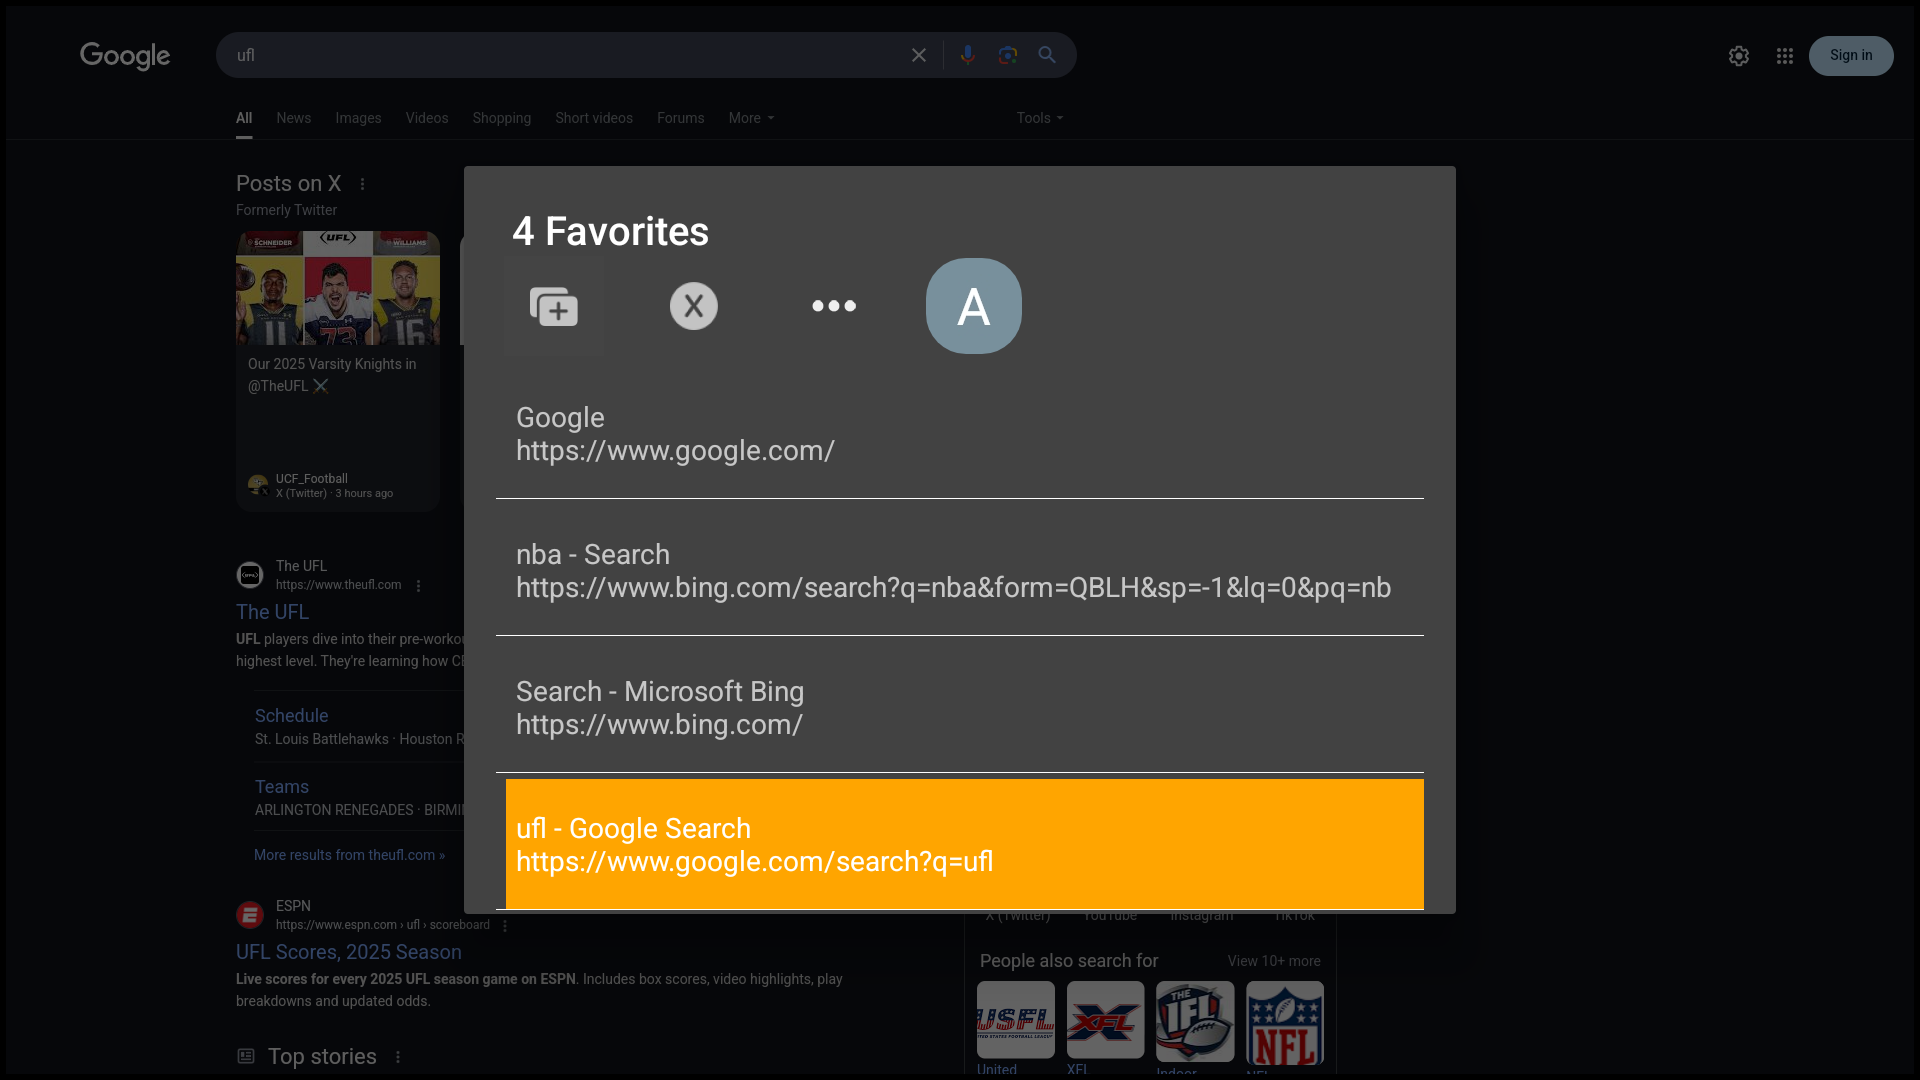This screenshot has height=1080, width=1920.
Task: Start voice search with microphone icon
Action: (x=967, y=55)
